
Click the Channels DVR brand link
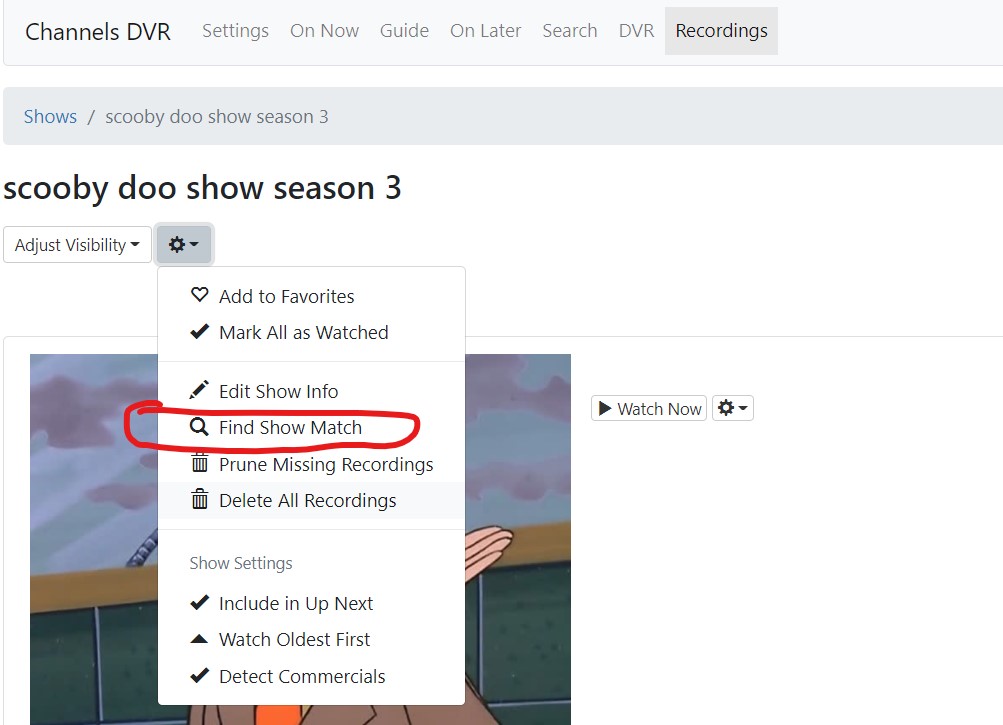coord(98,31)
